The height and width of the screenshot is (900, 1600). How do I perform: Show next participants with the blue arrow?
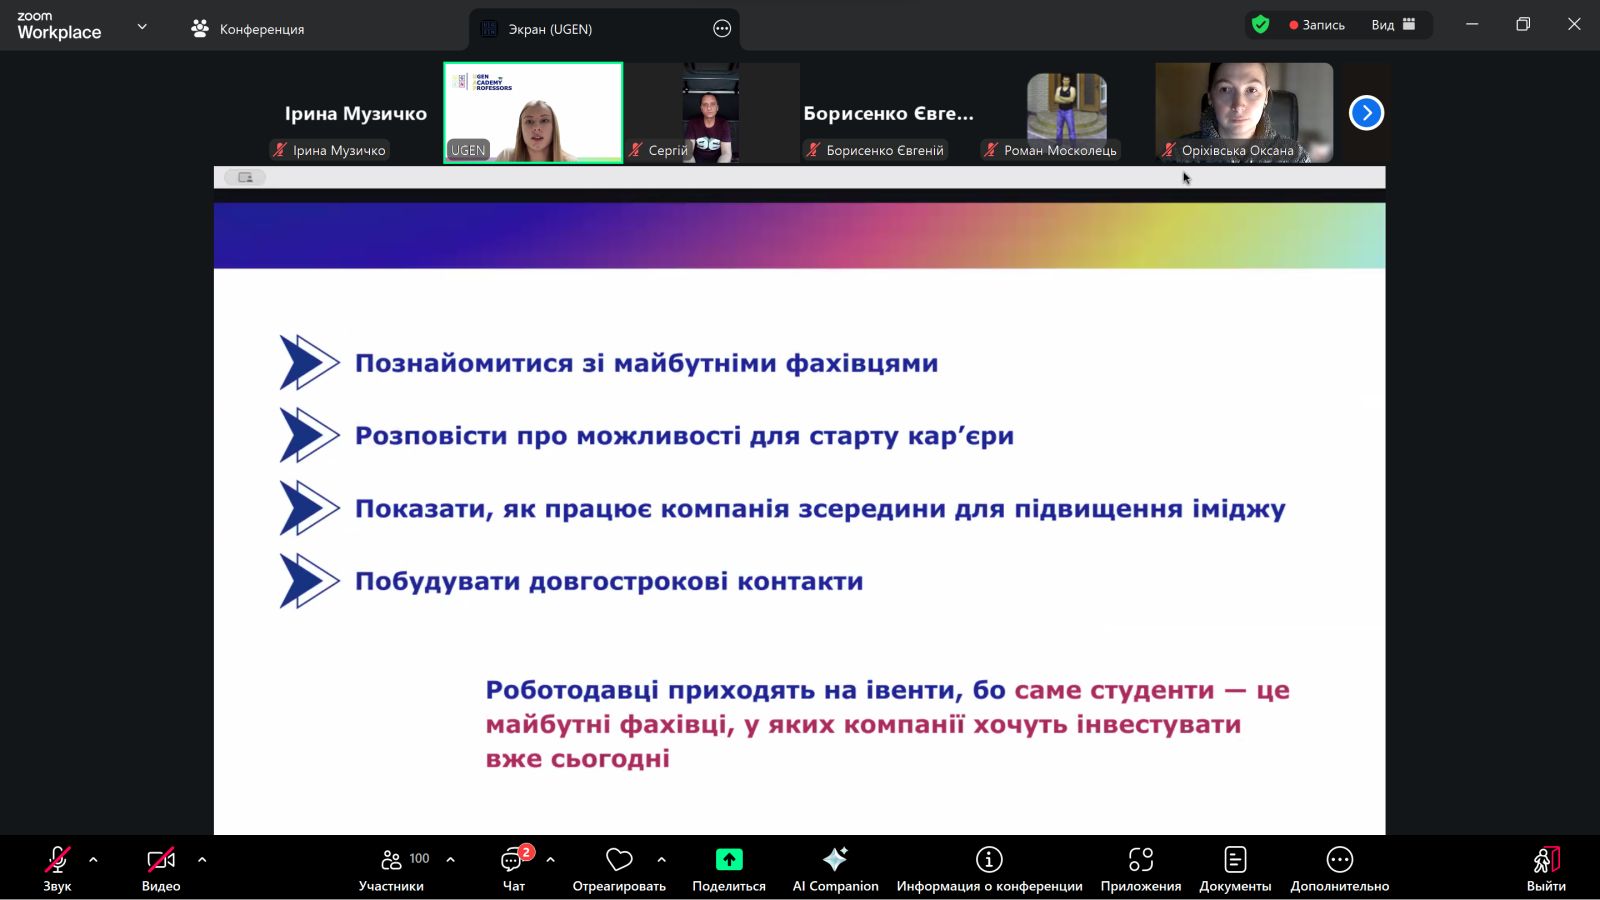pos(1366,113)
